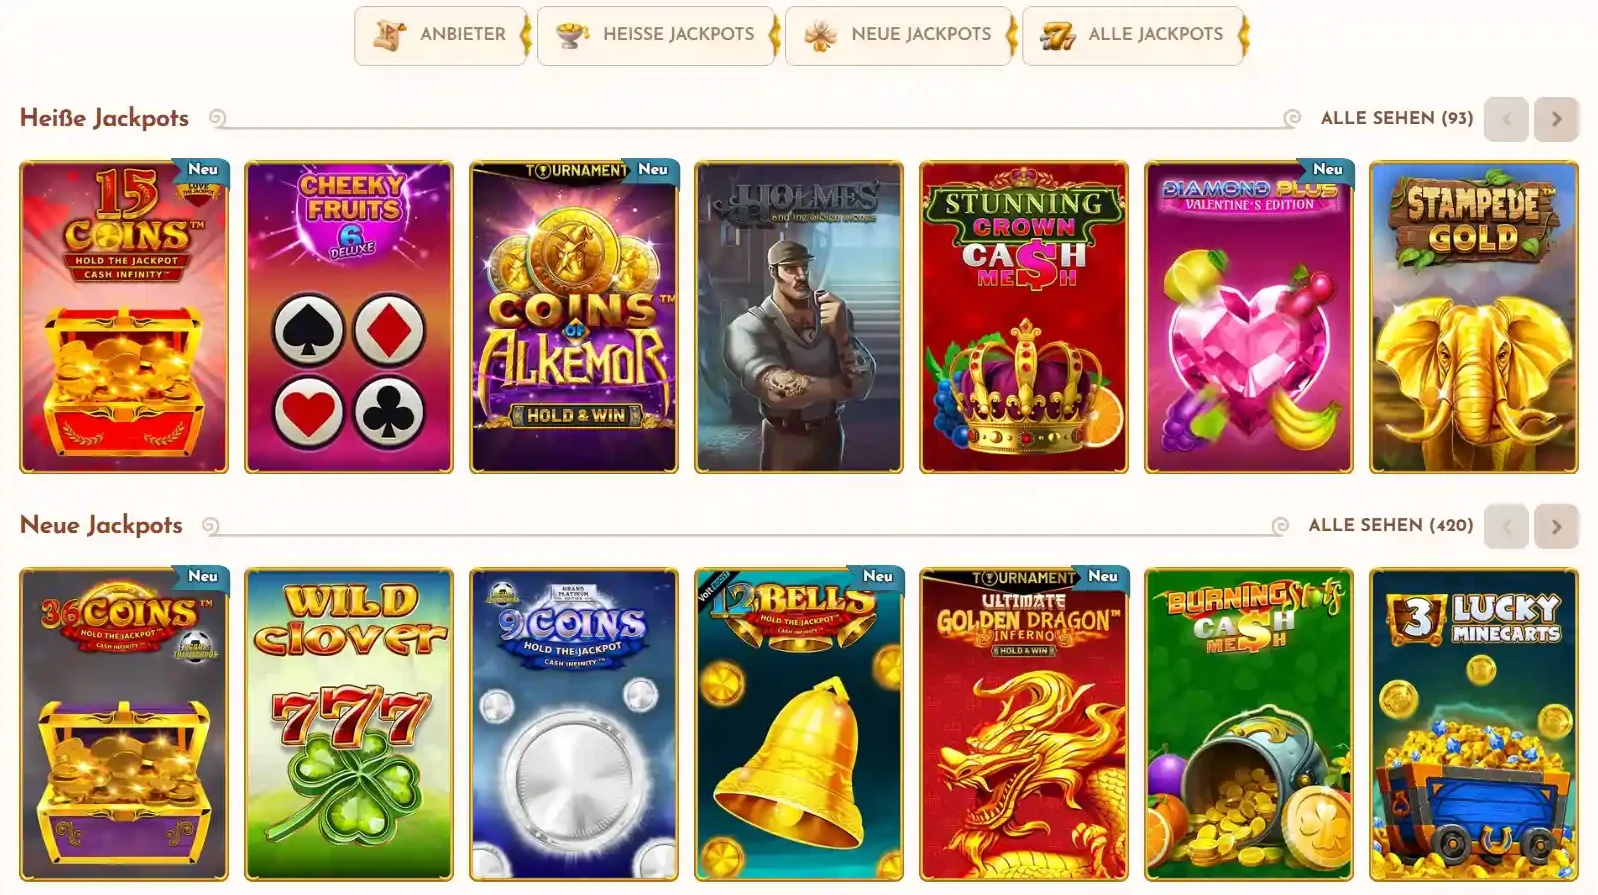Viewport: 1598px width, 895px height.
Task: Launch Diamond Plus Valentine's Edition
Action: [x=1249, y=317]
